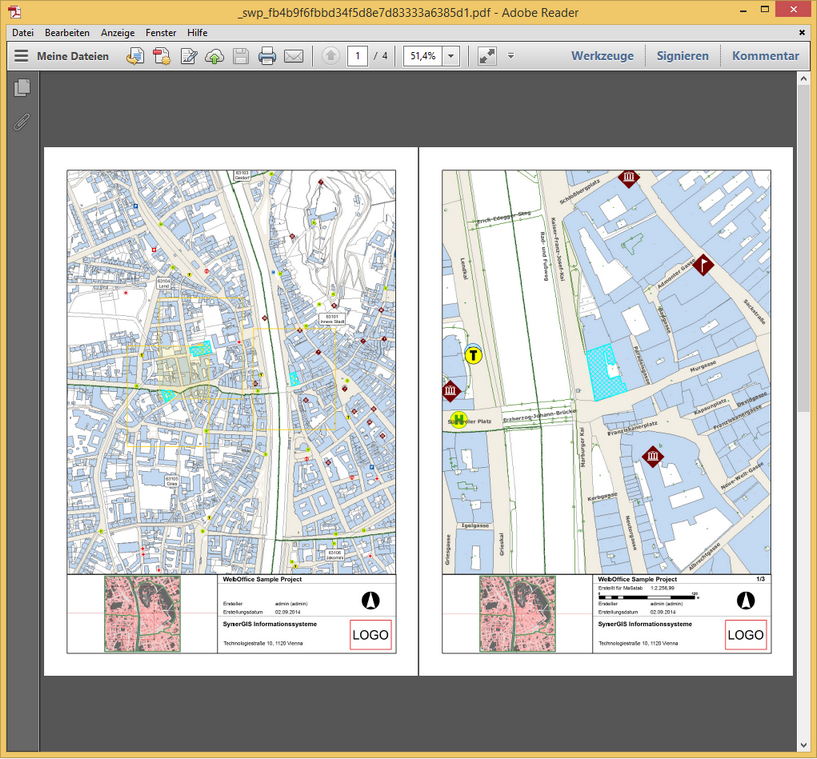Click the edit PDF pencil icon
This screenshot has width=817, height=759.
click(x=188, y=56)
